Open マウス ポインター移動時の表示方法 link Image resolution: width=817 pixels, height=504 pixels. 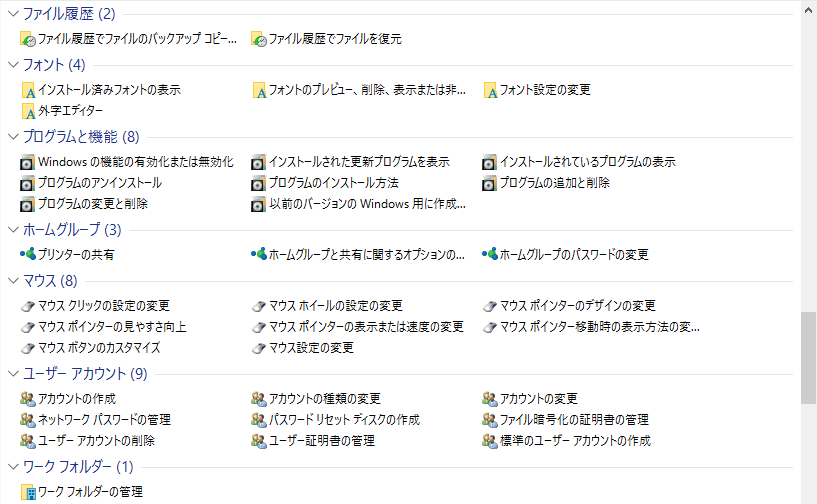point(599,327)
